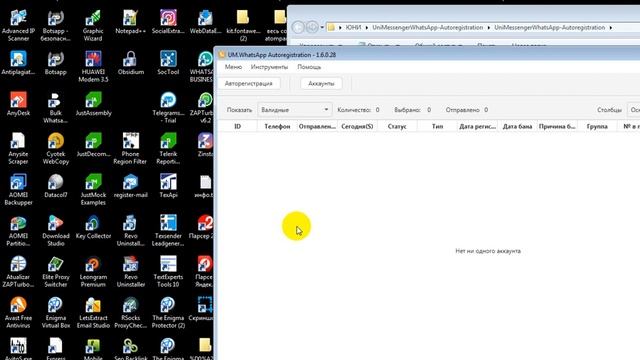Open AOMEI Backupper desktop shortcut
Screen dimensions: 640x360
click(x=18, y=189)
